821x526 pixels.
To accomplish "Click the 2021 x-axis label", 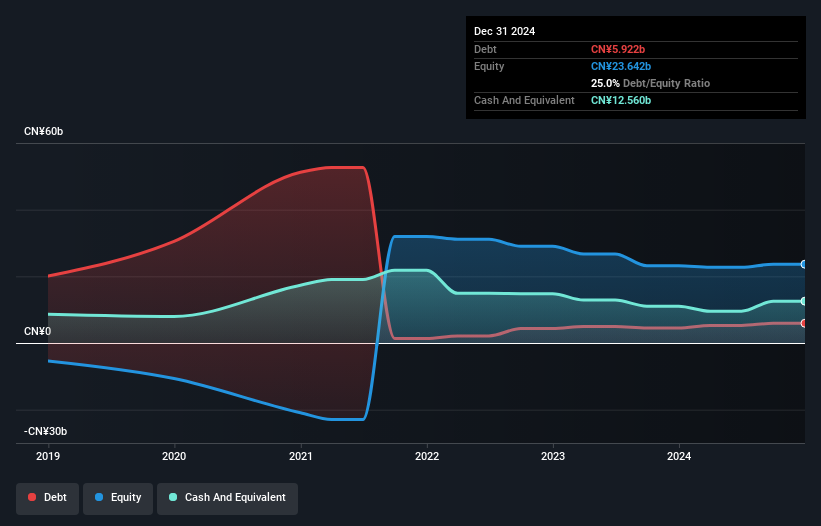I will point(301,456).
